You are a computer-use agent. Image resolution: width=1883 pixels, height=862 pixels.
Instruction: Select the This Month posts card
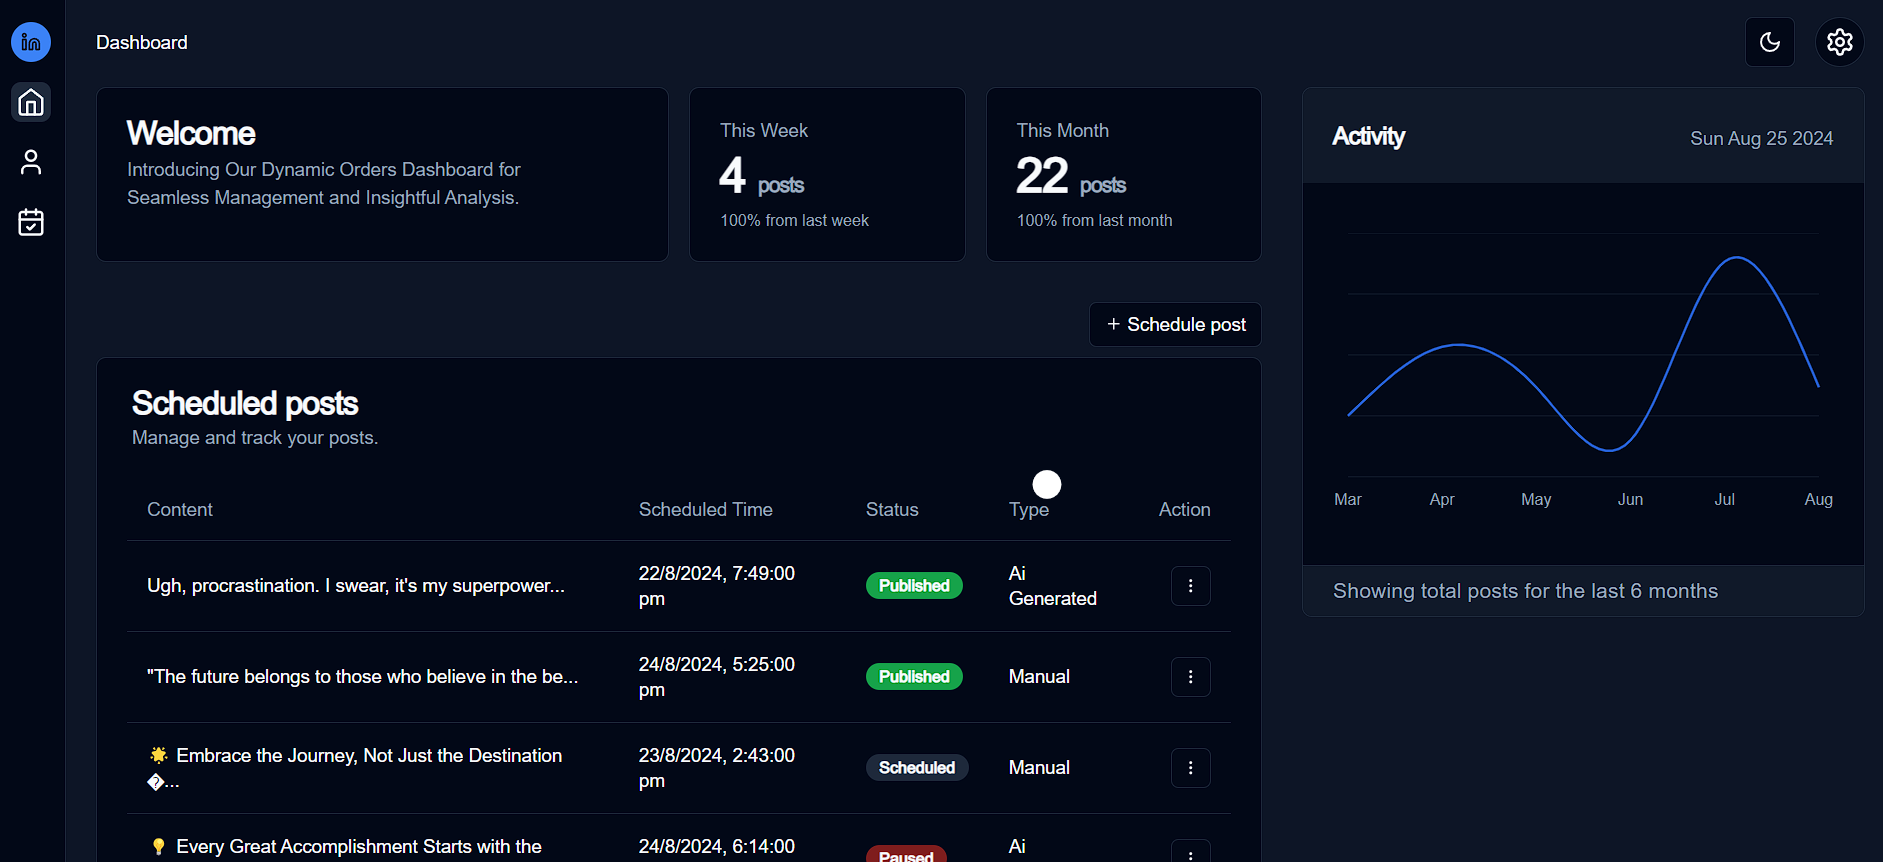1123,175
